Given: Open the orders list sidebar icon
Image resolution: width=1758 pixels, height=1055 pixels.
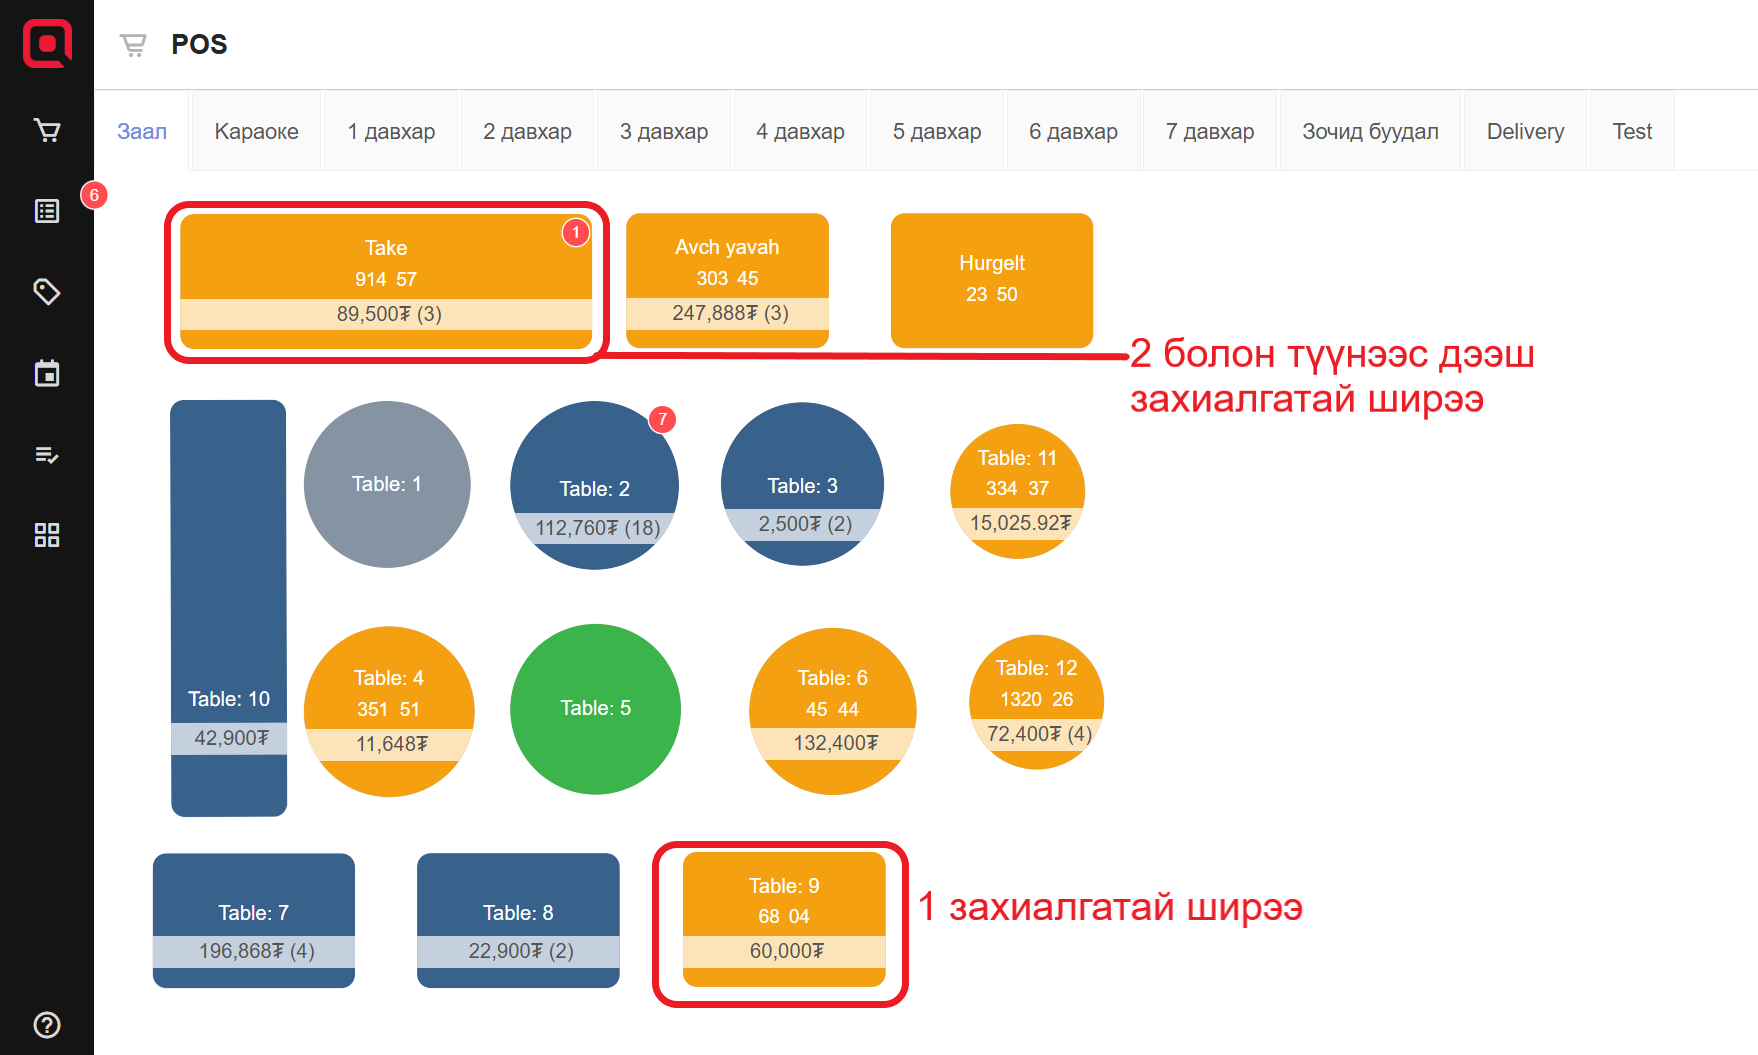Looking at the screenshot, I should point(47,211).
